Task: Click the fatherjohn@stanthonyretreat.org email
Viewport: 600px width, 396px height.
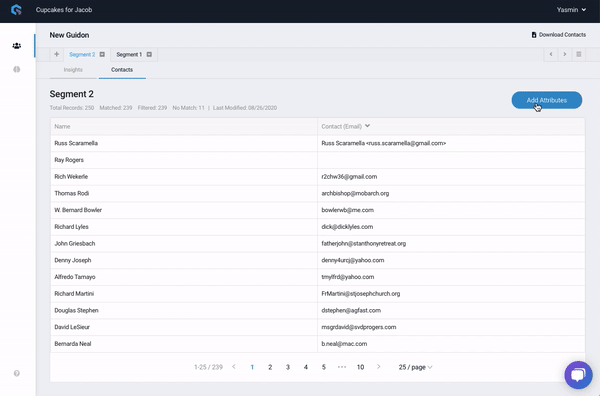Action: click(x=364, y=243)
